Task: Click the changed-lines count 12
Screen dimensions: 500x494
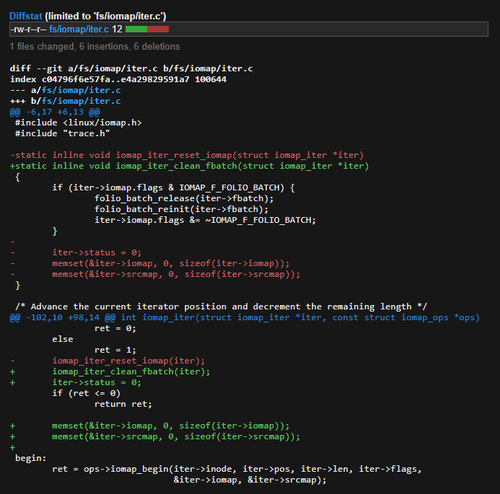Action: (117, 29)
